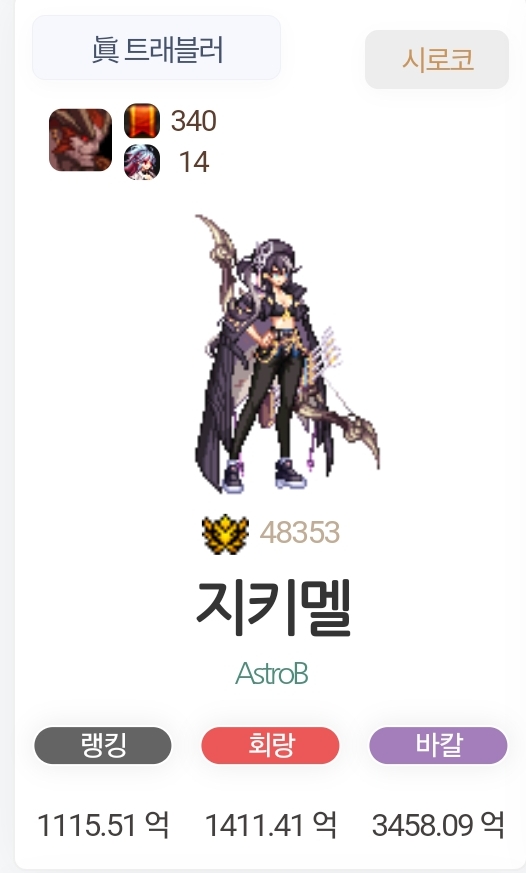This screenshot has height=873, width=526.
Task: Click the fame score 48353
Action: click(x=300, y=533)
